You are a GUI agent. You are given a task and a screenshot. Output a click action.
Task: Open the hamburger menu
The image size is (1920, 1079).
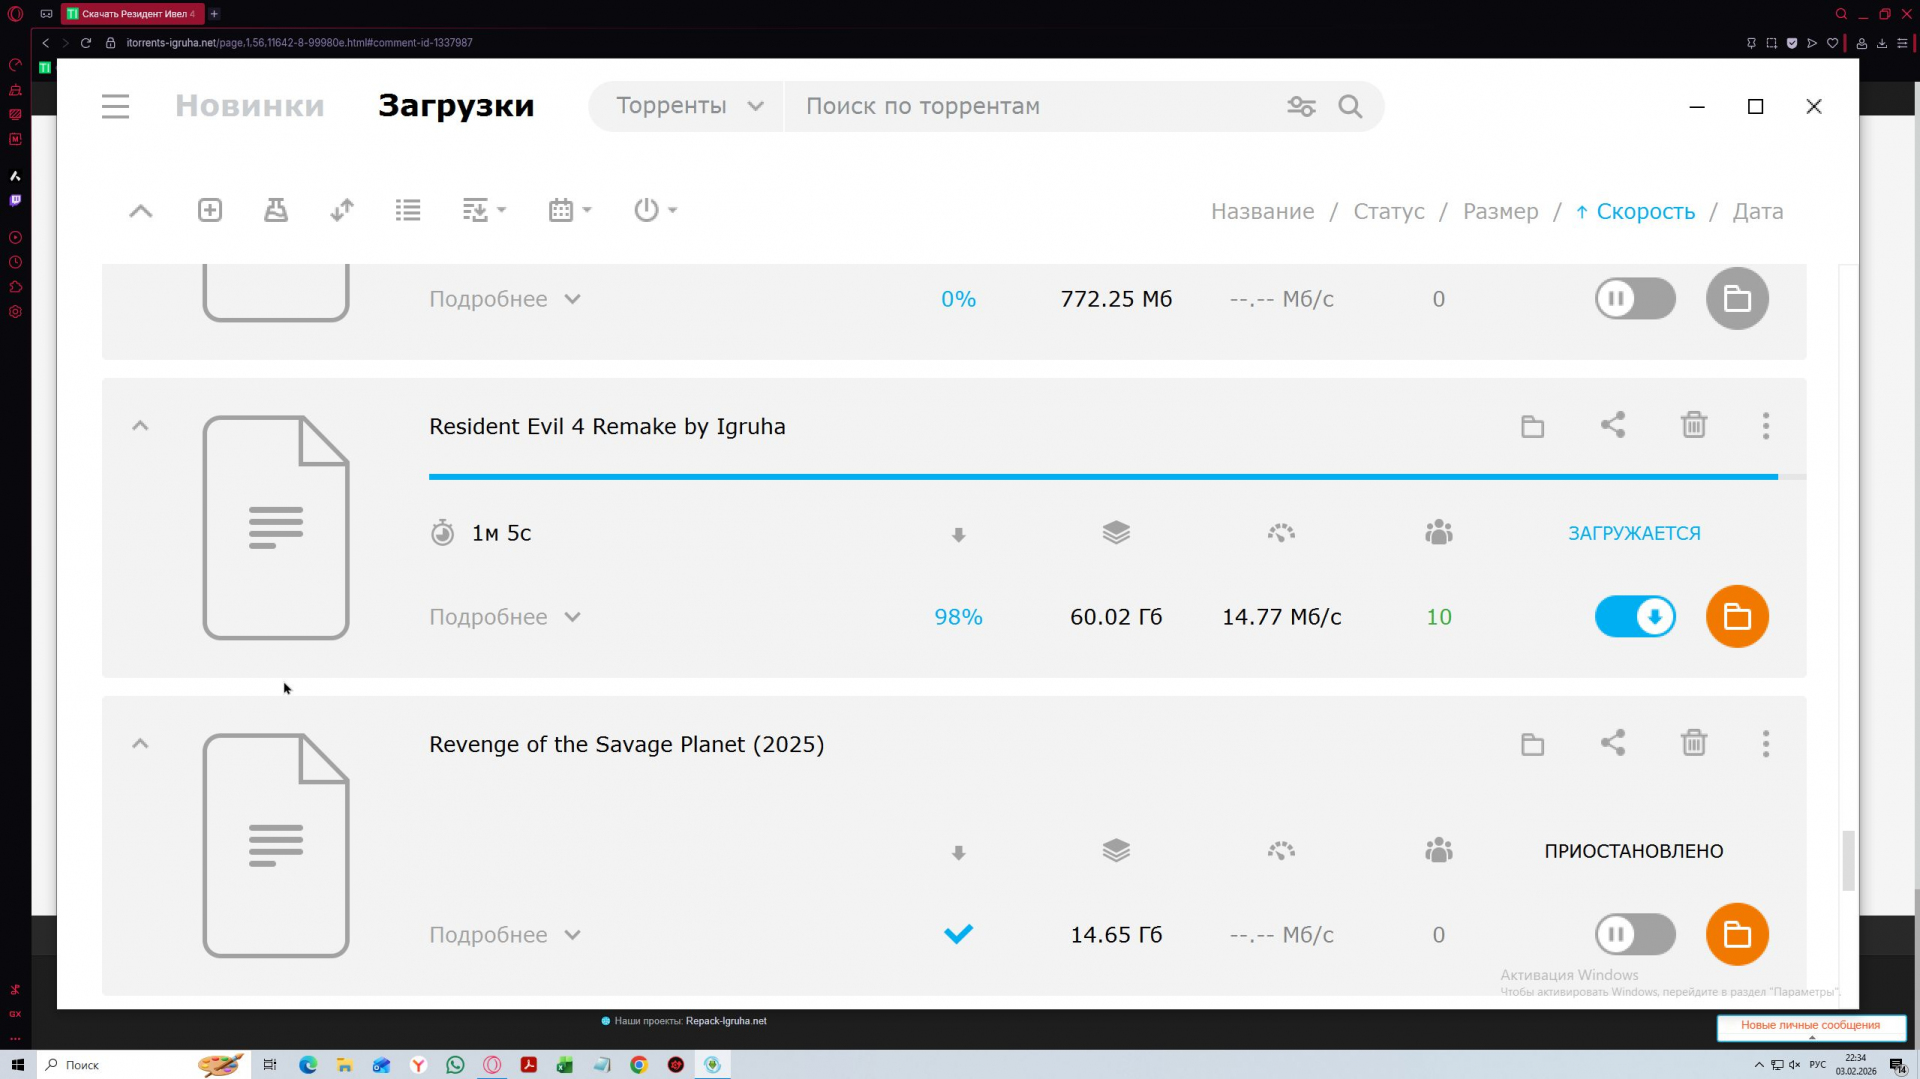115,106
